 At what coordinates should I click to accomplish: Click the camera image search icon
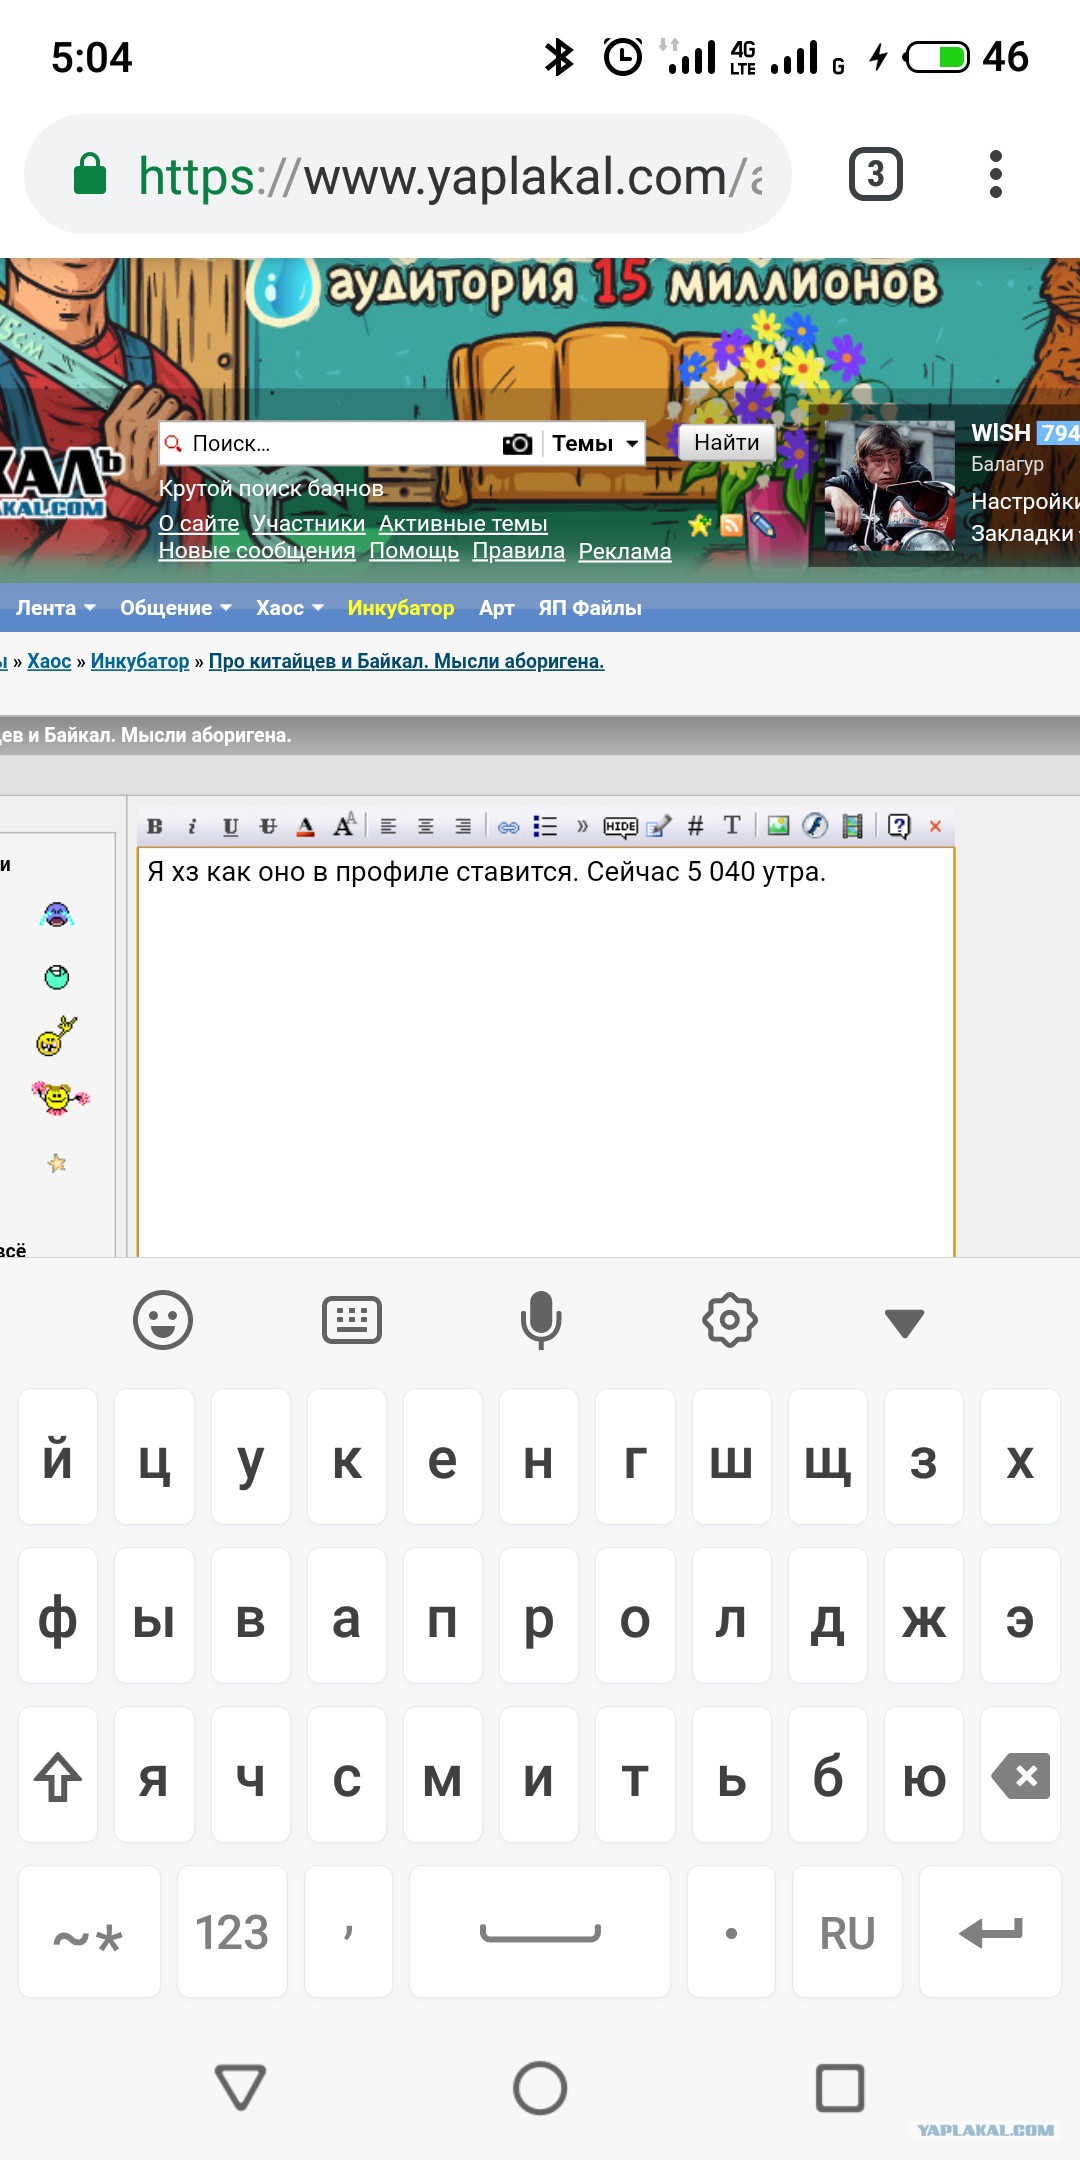point(517,444)
